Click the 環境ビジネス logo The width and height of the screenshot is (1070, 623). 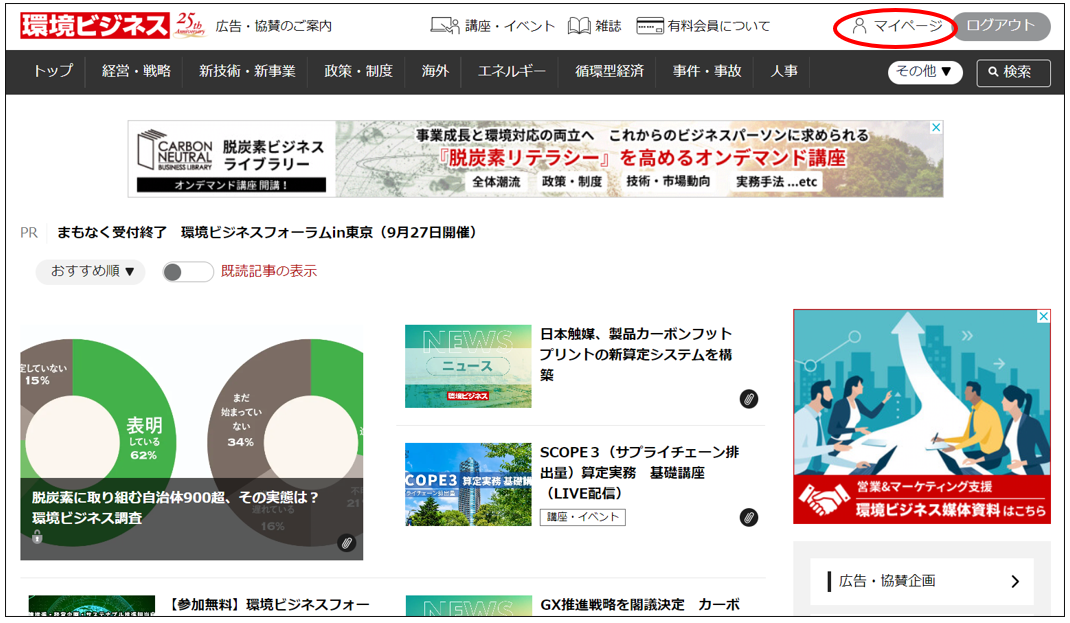pos(95,26)
